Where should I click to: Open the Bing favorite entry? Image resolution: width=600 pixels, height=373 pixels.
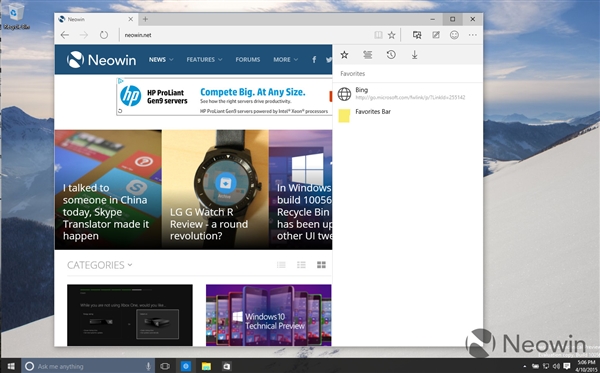point(408,93)
